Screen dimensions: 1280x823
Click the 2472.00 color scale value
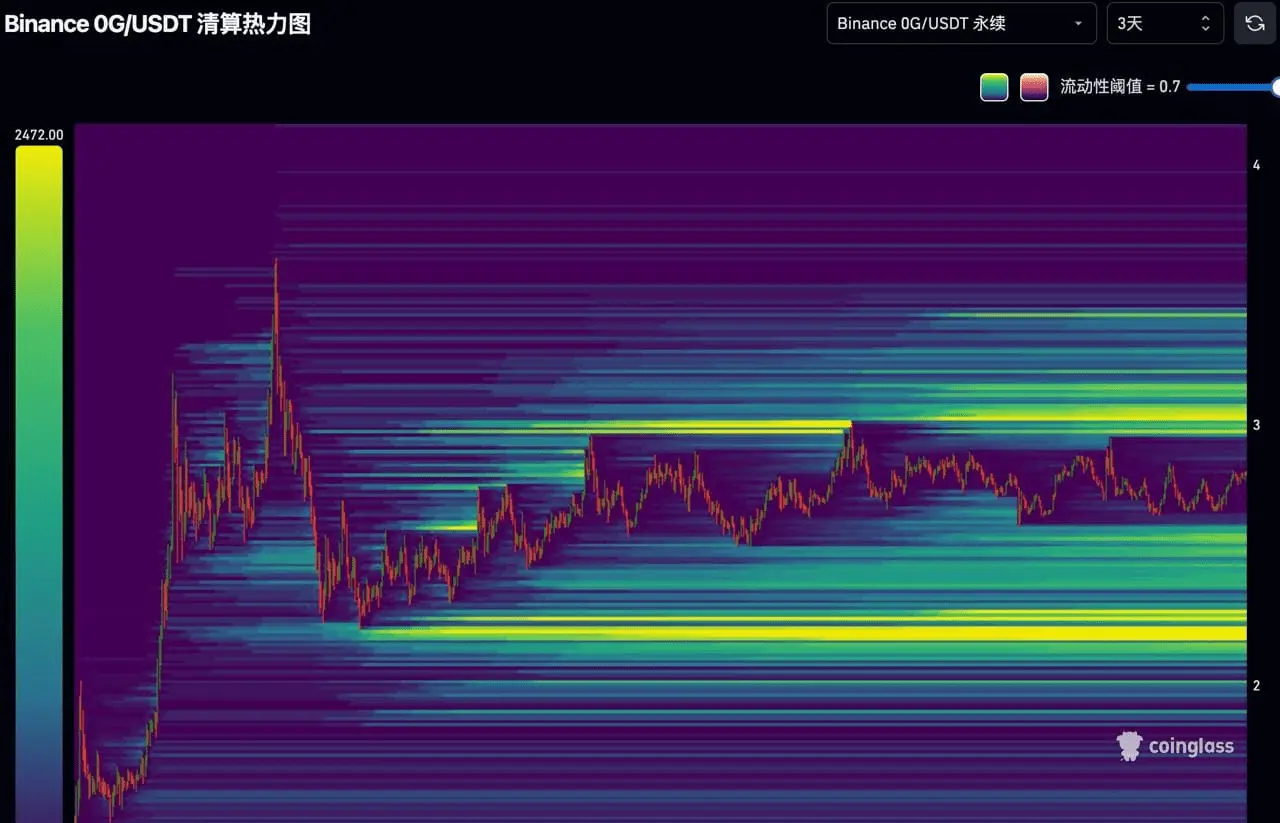click(x=39, y=135)
